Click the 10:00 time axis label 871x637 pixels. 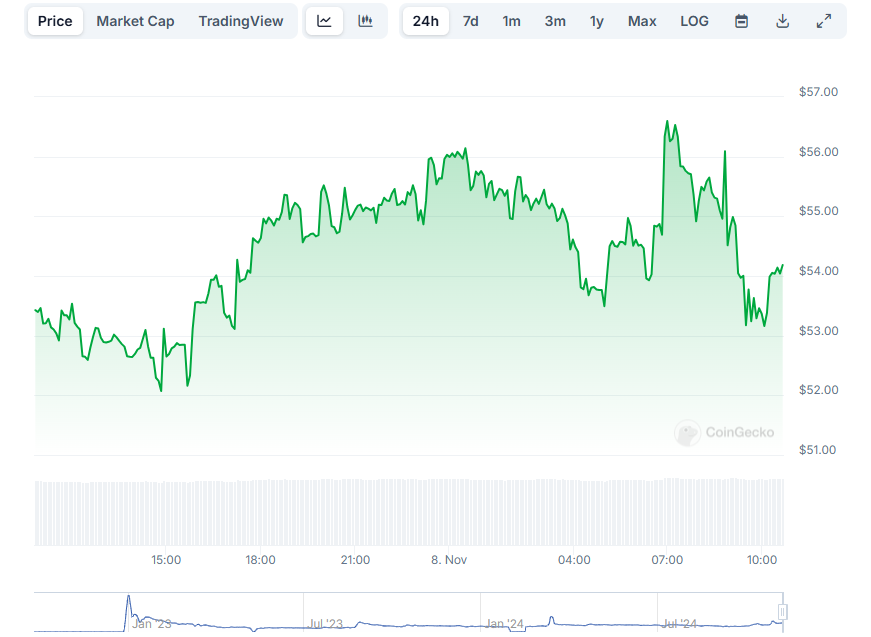762,560
